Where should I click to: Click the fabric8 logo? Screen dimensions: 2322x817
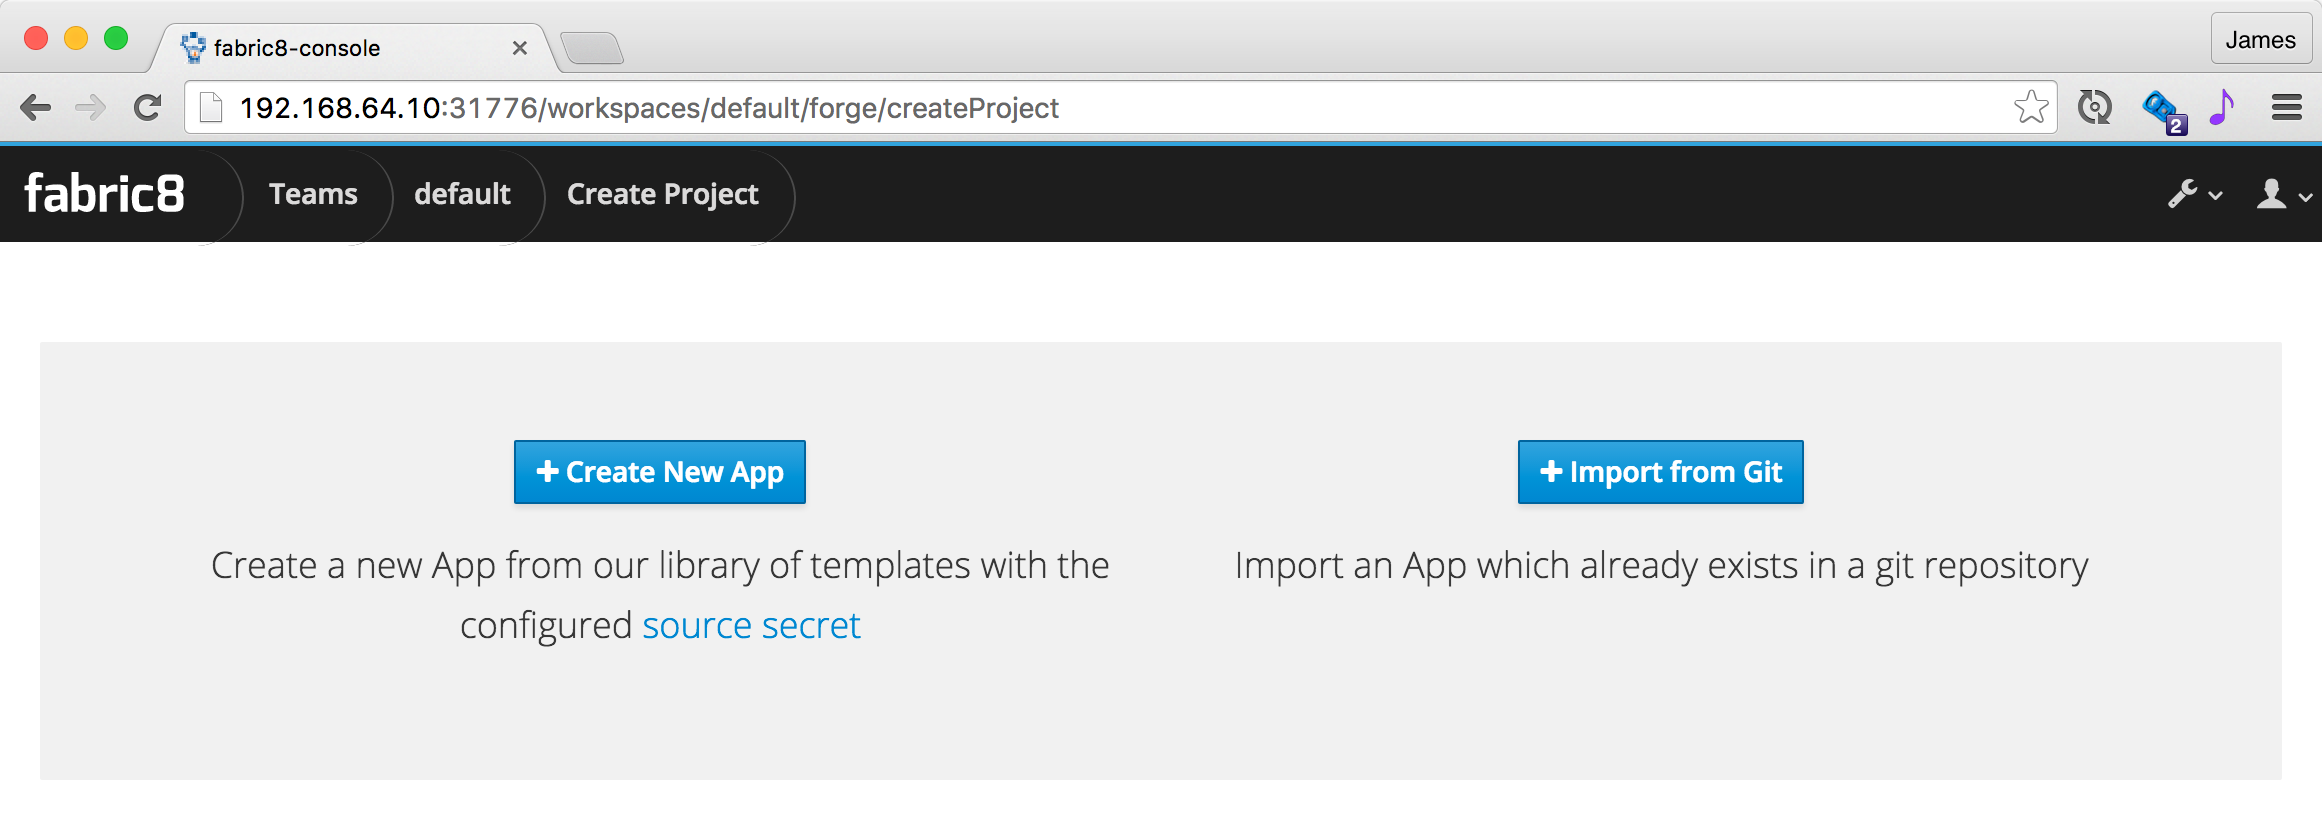coord(105,194)
